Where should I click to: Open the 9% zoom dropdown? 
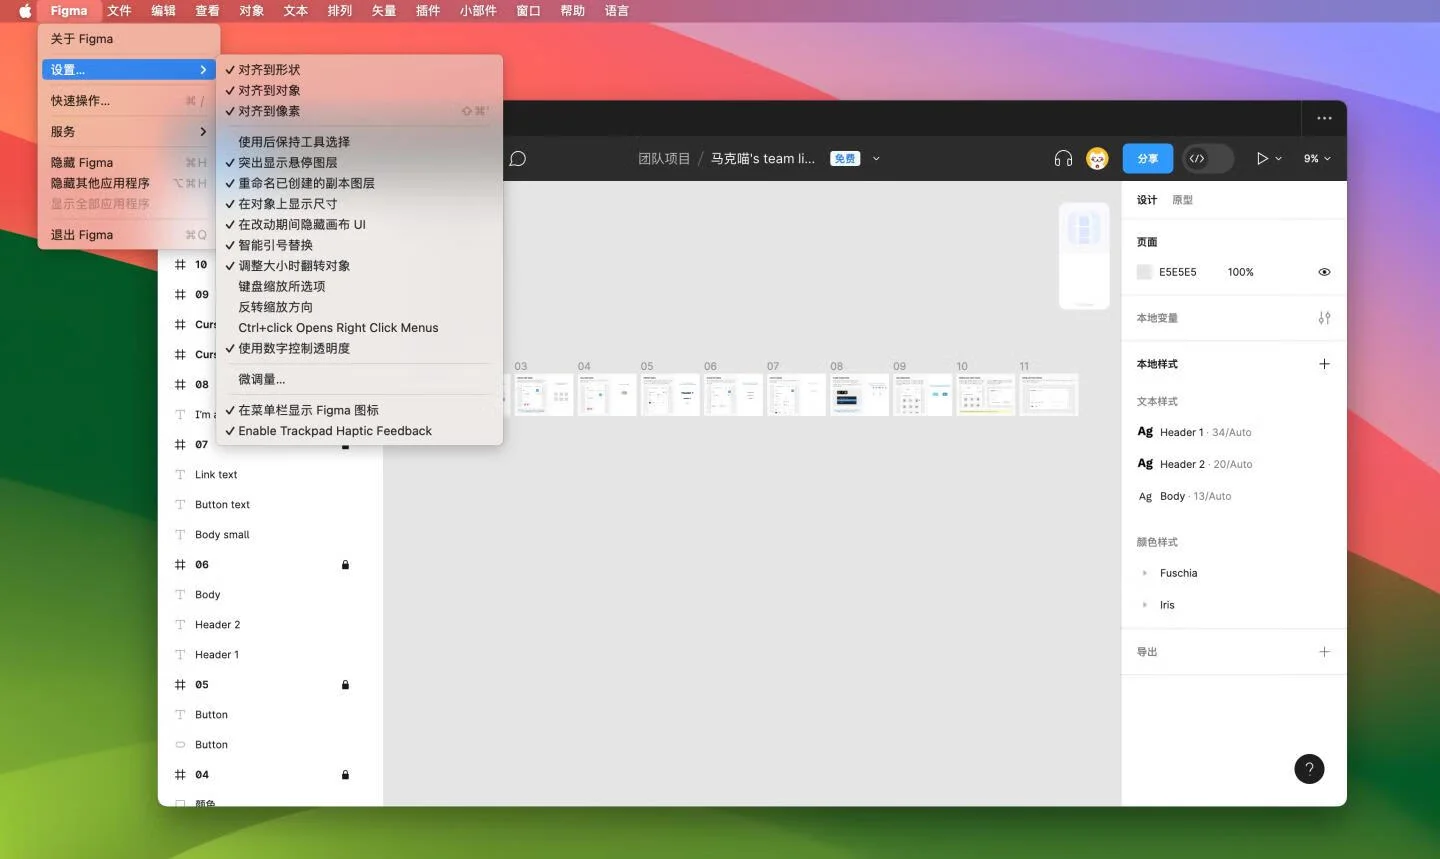[x=1317, y=159]
